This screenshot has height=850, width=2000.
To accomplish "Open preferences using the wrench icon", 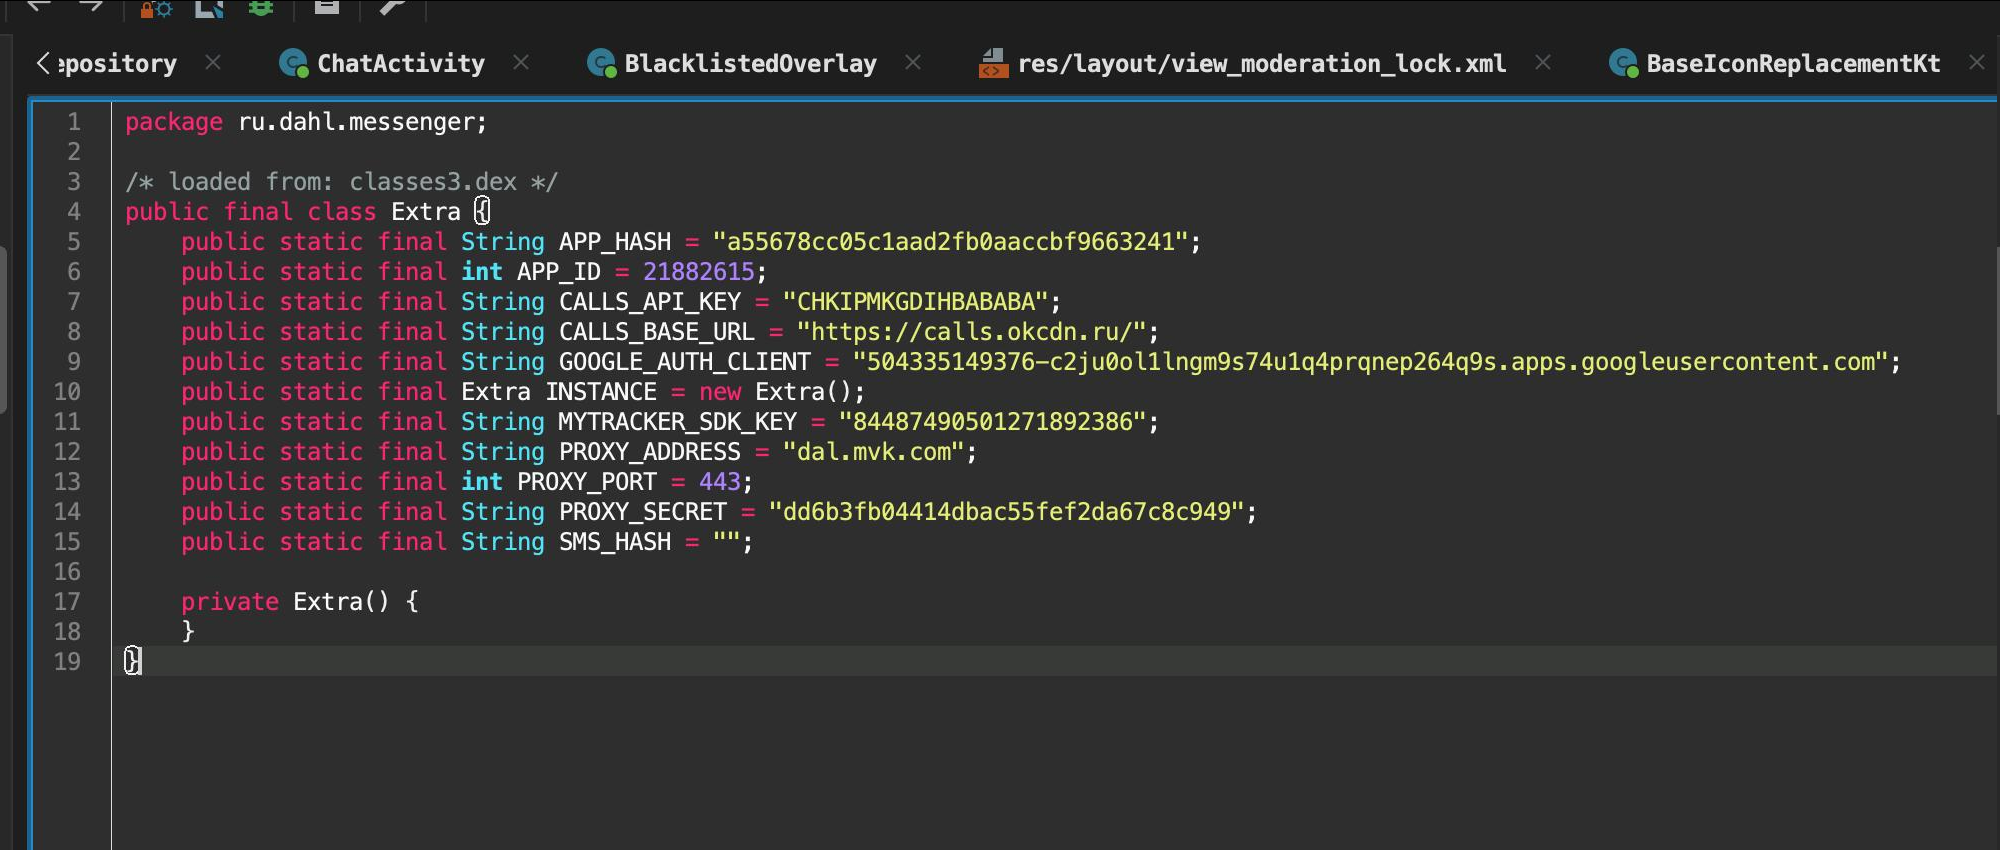I will pos(392,8).
